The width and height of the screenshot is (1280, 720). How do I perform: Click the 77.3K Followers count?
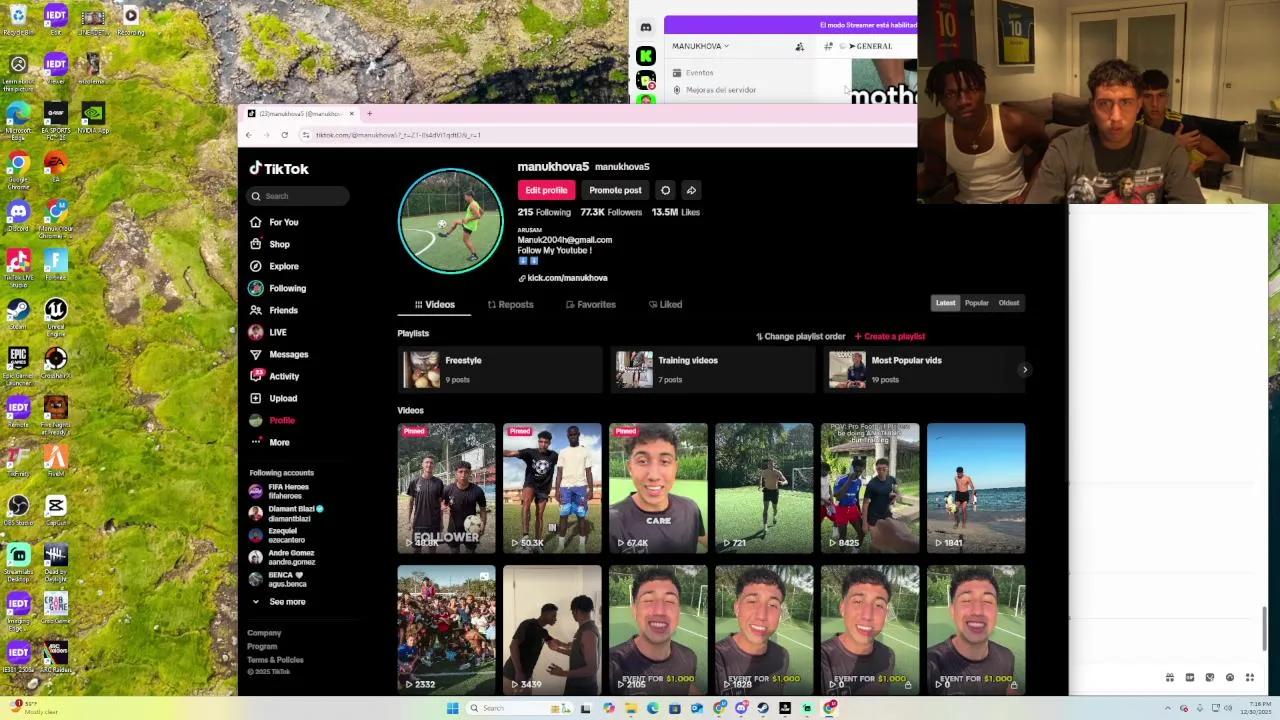pyautogui.click(x=611, y=212)
